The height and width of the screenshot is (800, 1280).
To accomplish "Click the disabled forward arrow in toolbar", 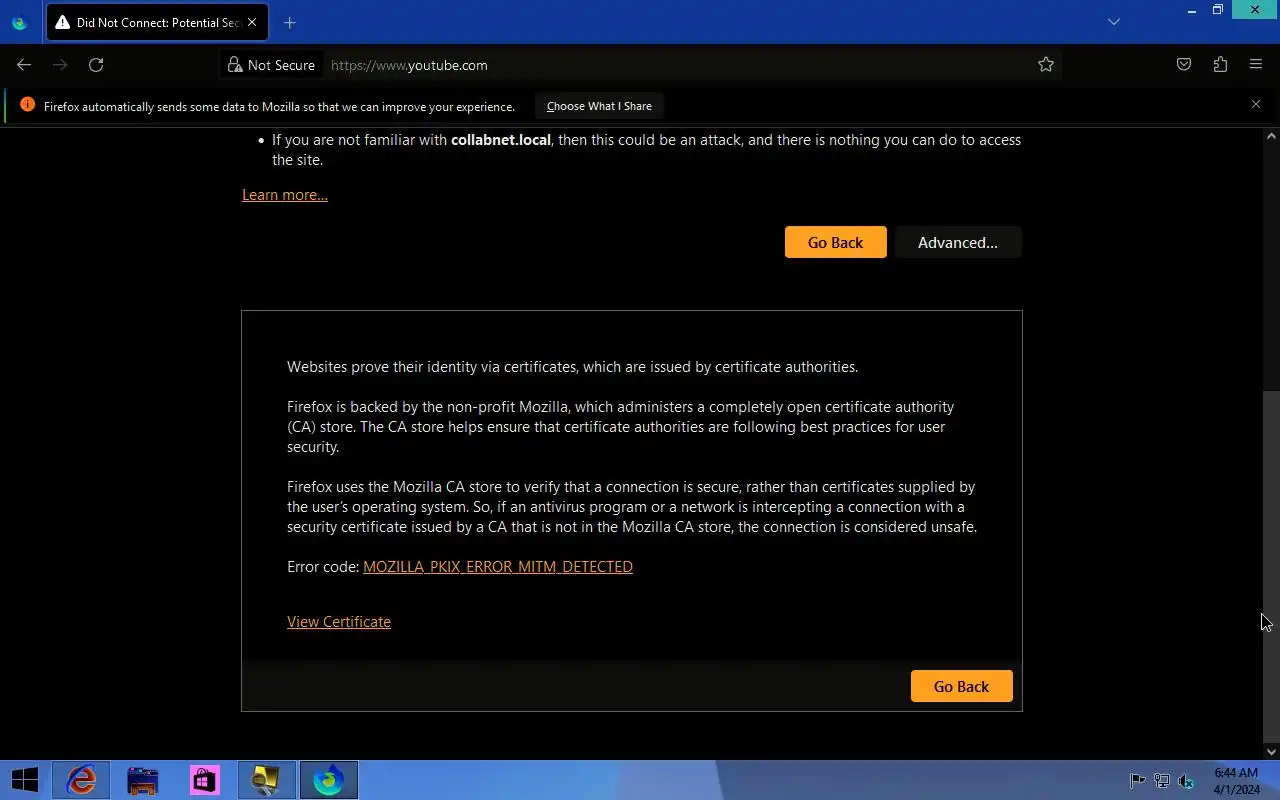I will (60, 65).
